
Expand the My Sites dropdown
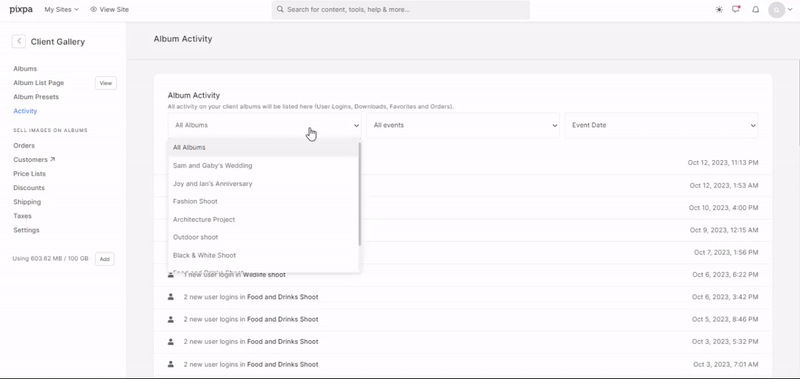61,9
